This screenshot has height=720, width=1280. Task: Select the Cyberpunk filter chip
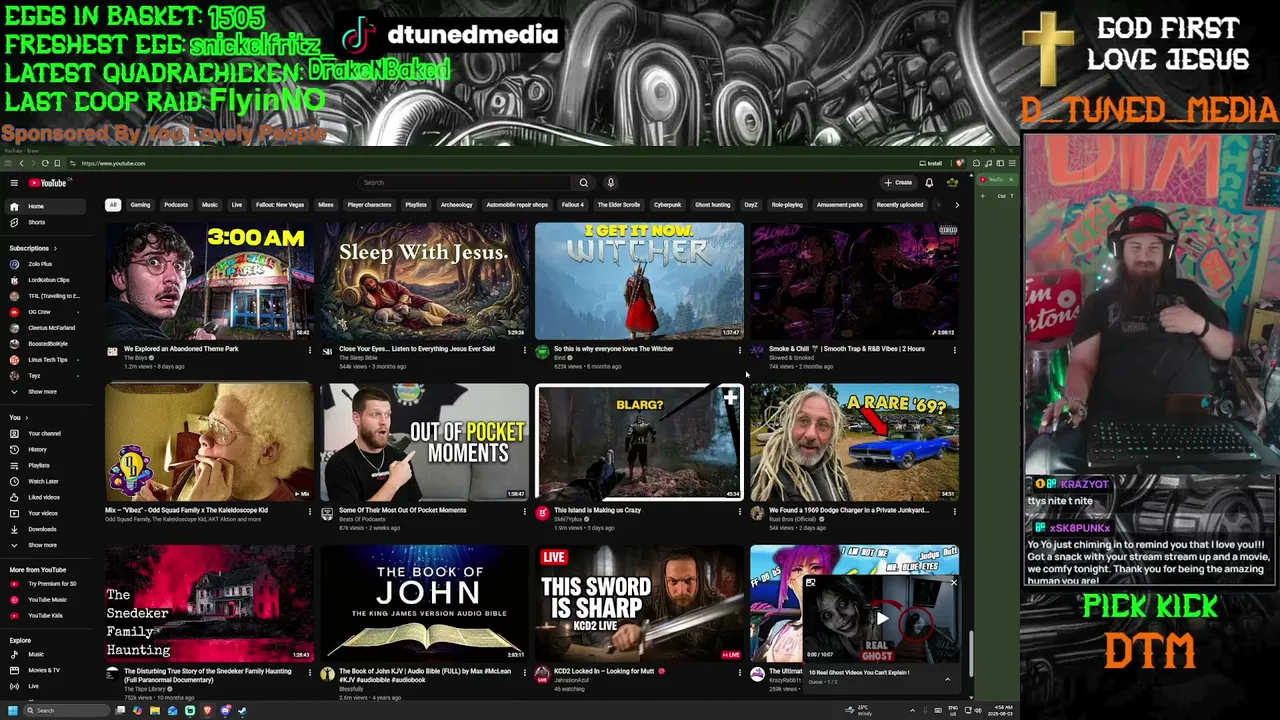point(667,205)
